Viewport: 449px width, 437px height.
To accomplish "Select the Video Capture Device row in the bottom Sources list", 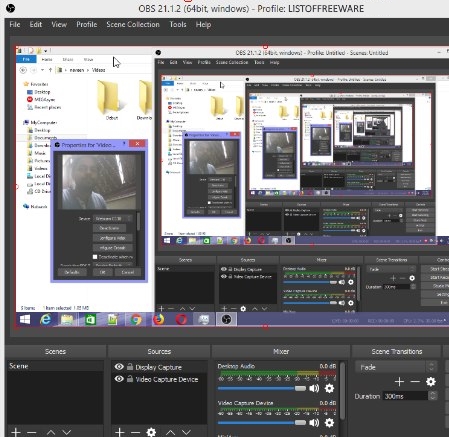I will (159, 379).
